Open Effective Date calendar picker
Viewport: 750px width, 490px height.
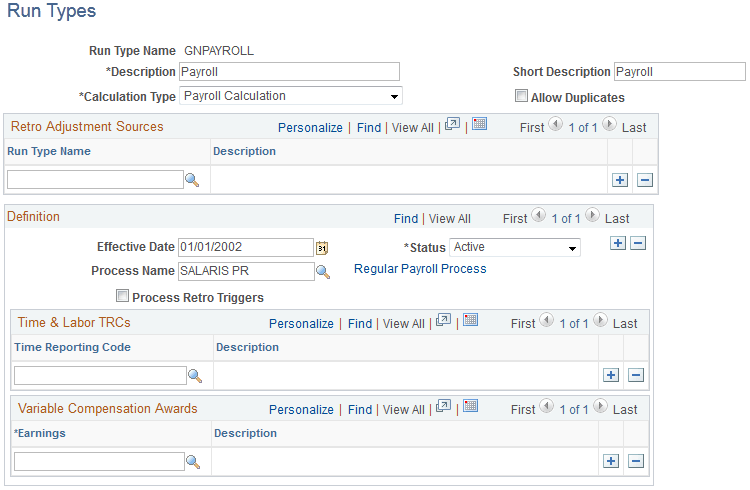[322, 247]
